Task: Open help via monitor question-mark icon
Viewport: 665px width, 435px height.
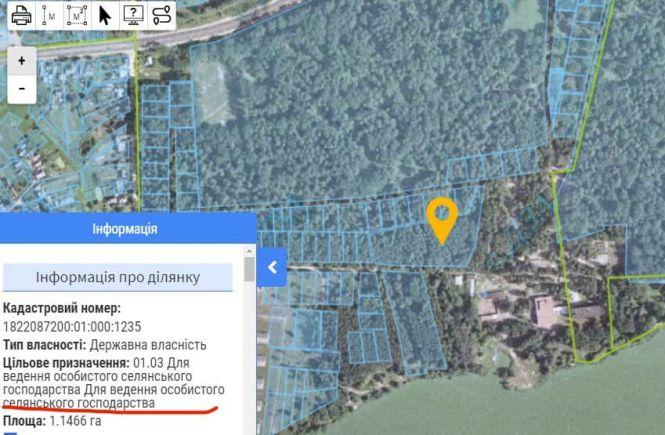Action: point(133,15)
